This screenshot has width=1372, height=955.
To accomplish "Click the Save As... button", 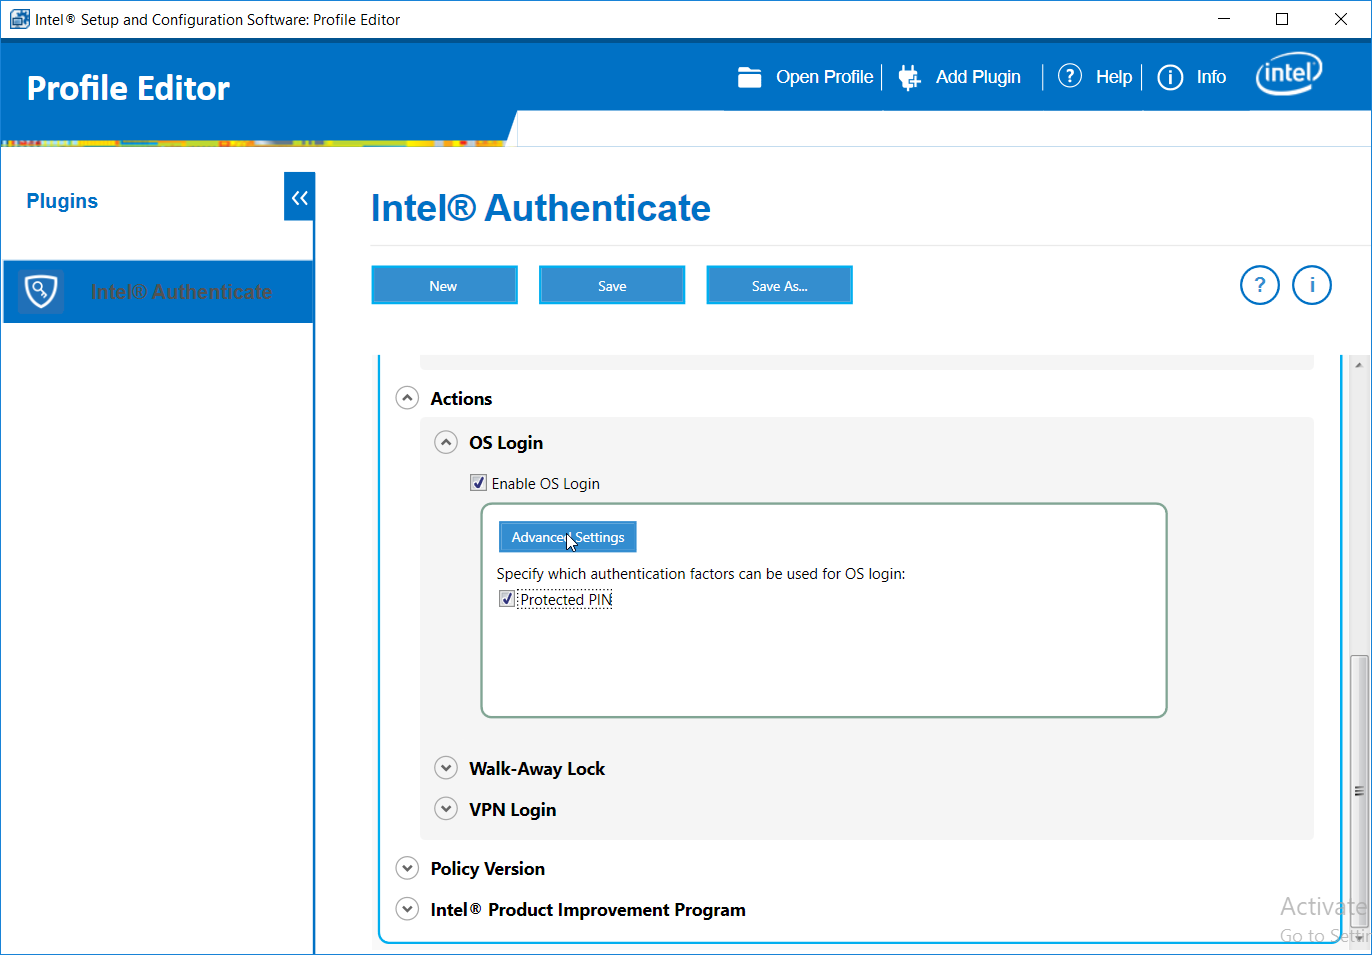I will click(x=779, y=285).
